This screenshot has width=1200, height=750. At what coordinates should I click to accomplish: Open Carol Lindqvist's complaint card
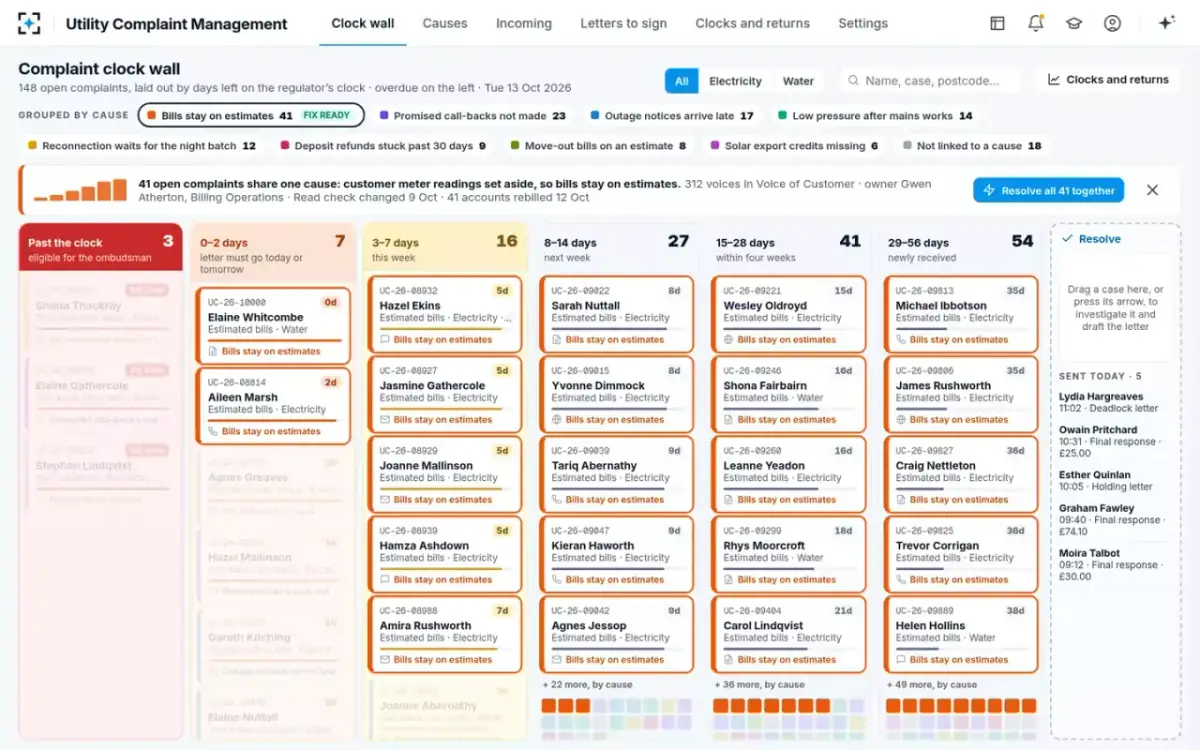[x=789, y=635]
